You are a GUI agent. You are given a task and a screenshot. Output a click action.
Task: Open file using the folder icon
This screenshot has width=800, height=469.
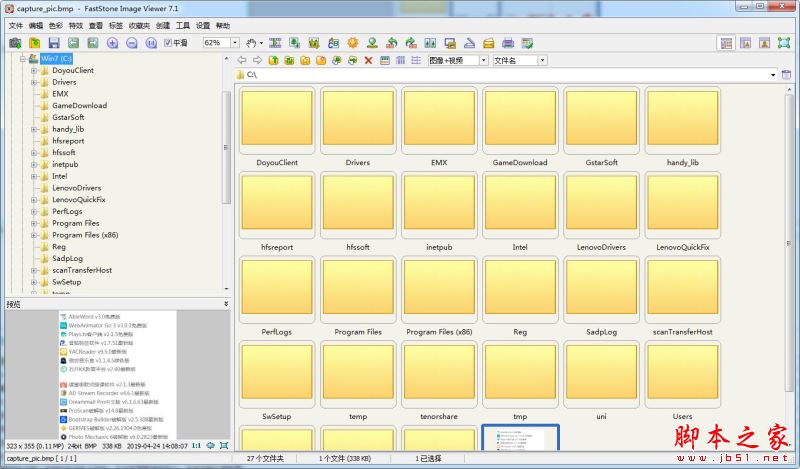coord(34,43)
